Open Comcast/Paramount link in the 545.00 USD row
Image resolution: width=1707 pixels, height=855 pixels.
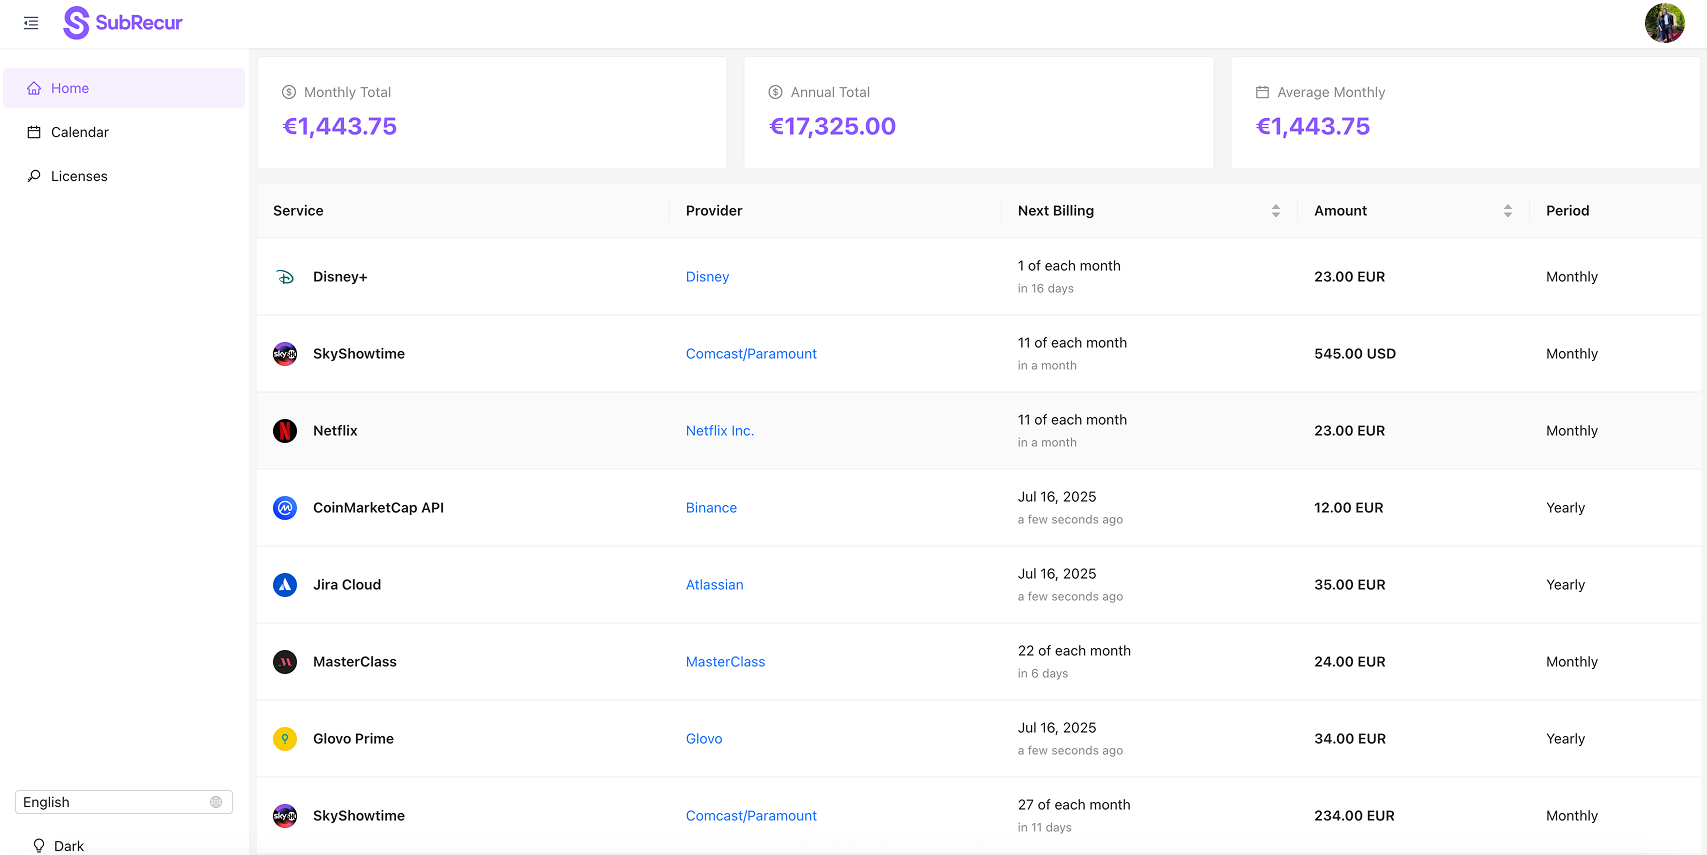point(751,354)
